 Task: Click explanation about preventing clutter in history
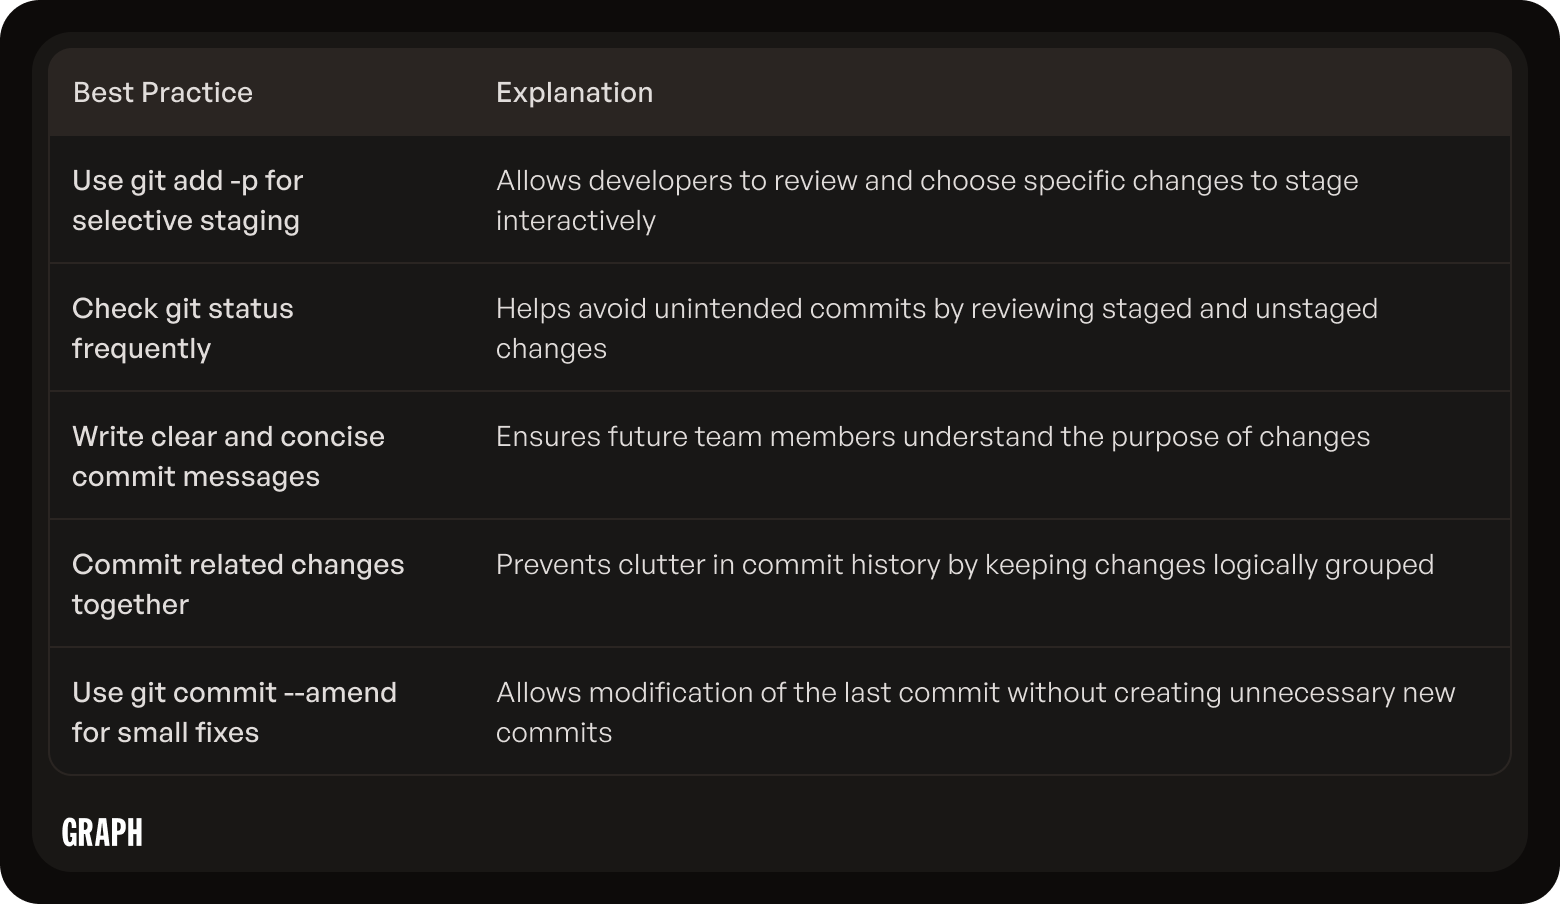(x=965, y=565)
